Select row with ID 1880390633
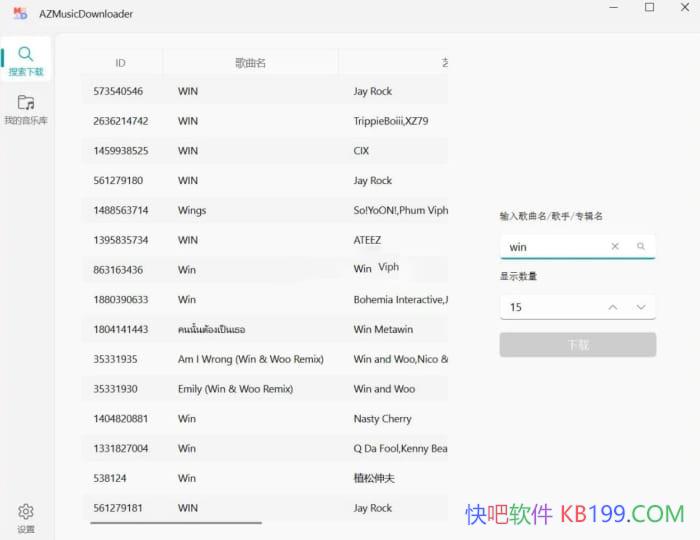 click(265, 299)
